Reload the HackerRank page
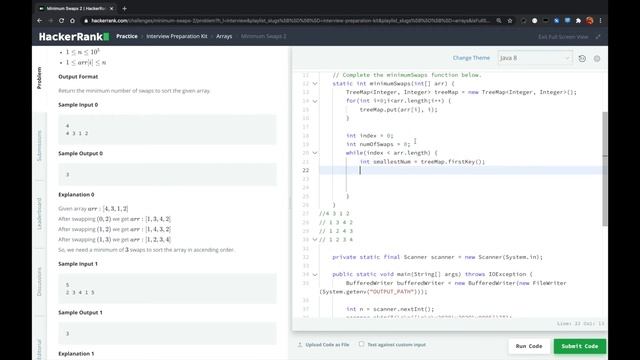 click(x=61, y=20)
